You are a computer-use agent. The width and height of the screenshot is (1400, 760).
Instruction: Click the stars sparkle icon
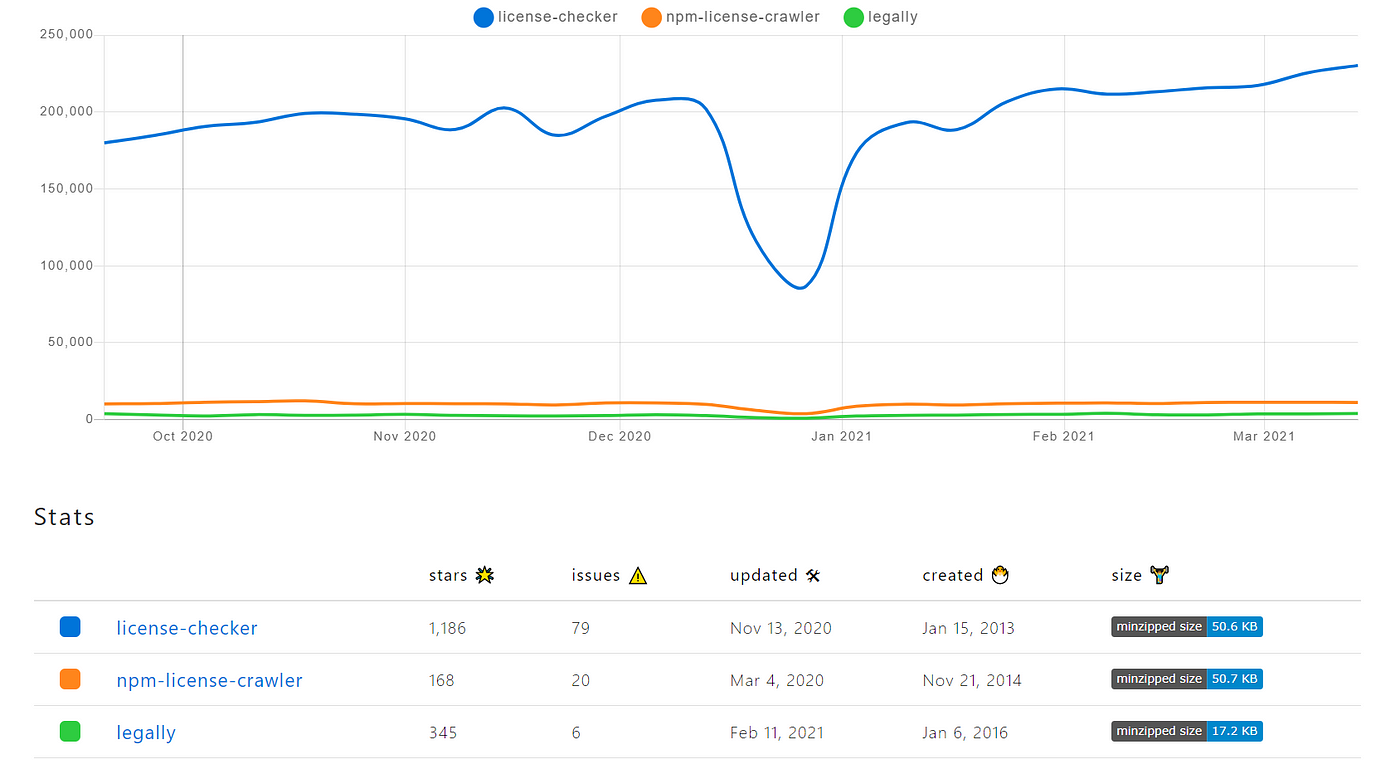485,575
